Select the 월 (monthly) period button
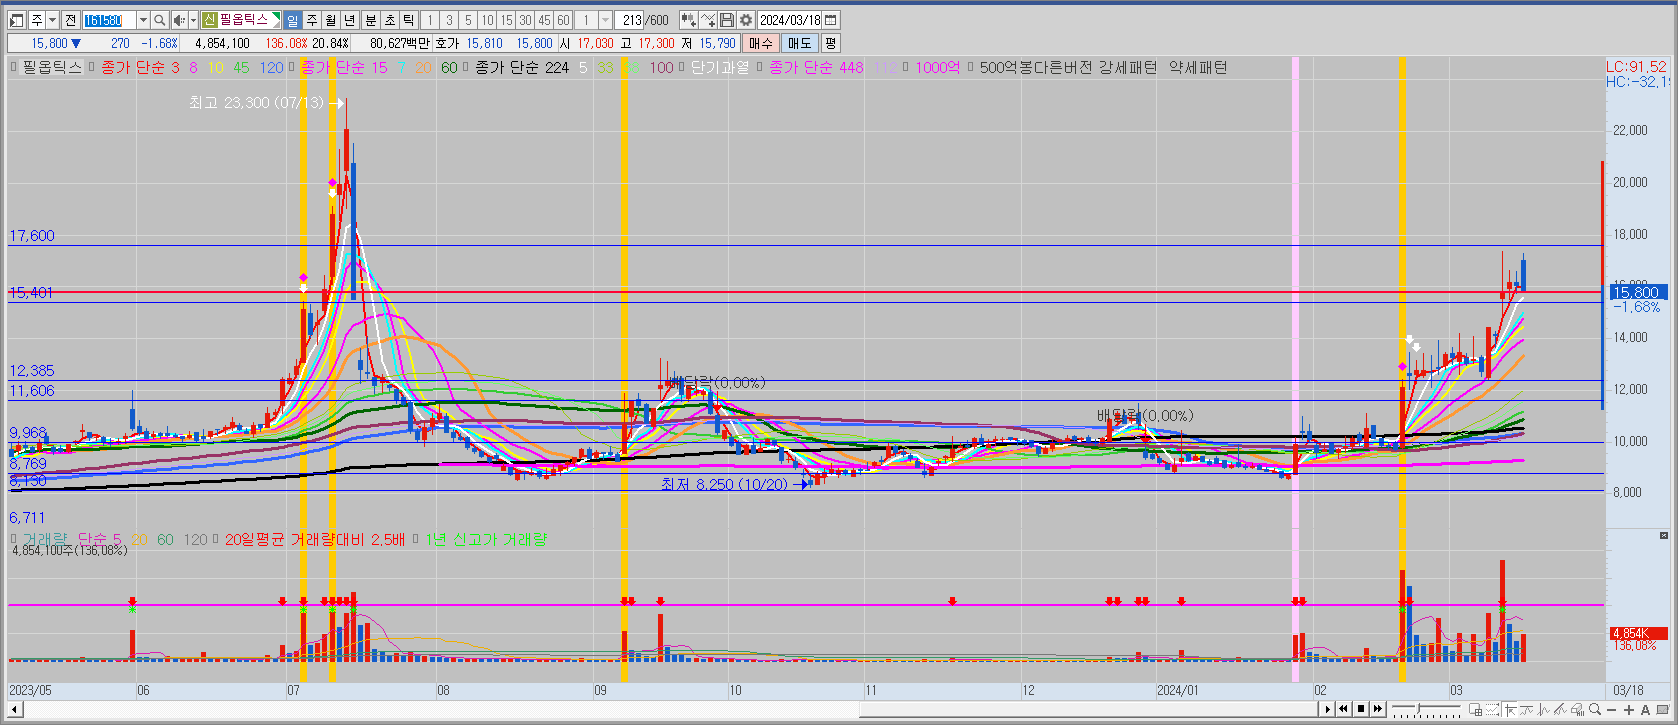 [330, 20]
